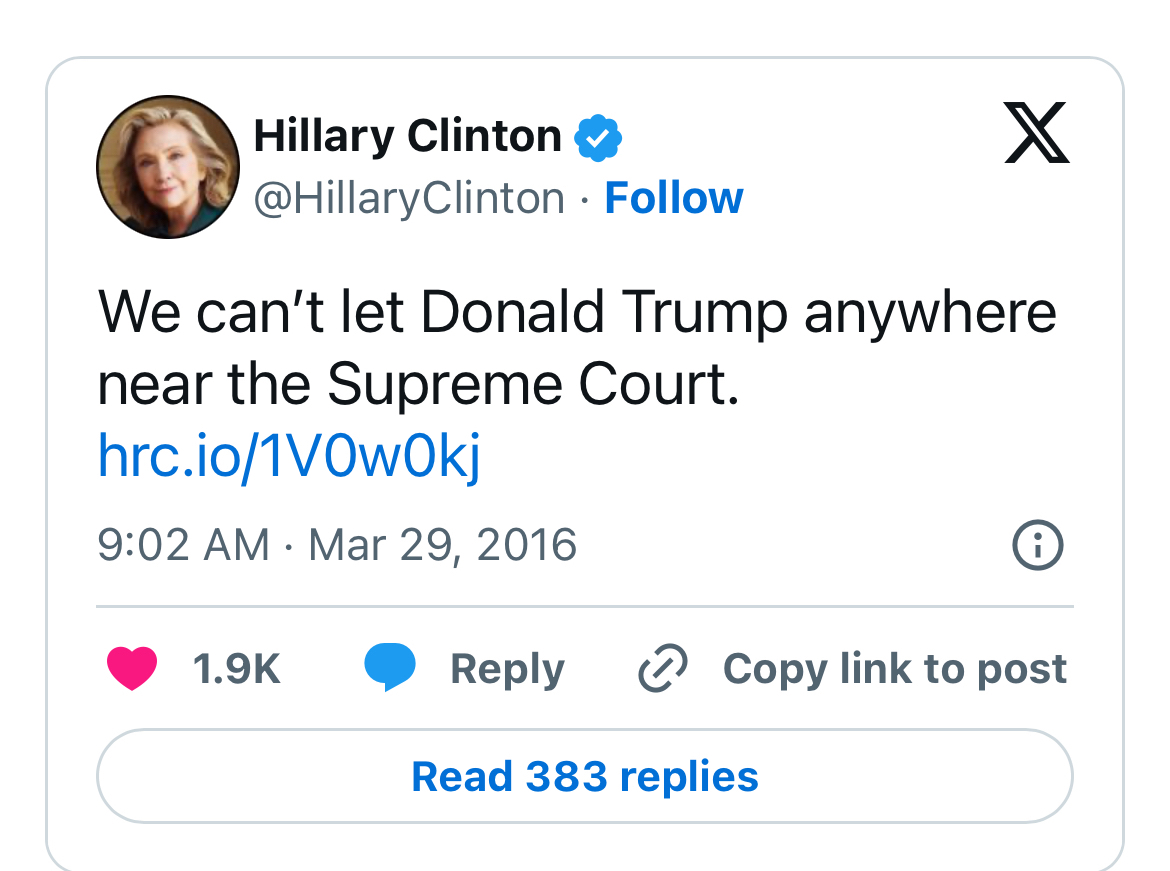1170x871 pixels.
Task: Click the 9:02 AM timestamp
Action: [183, 546]
